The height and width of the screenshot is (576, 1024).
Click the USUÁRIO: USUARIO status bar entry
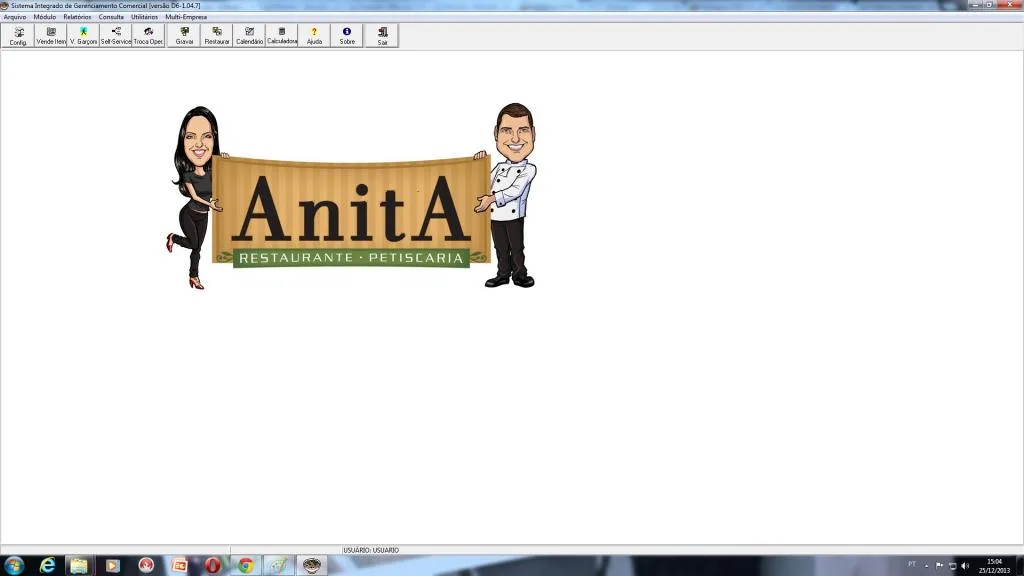click(x=371, y=551)
